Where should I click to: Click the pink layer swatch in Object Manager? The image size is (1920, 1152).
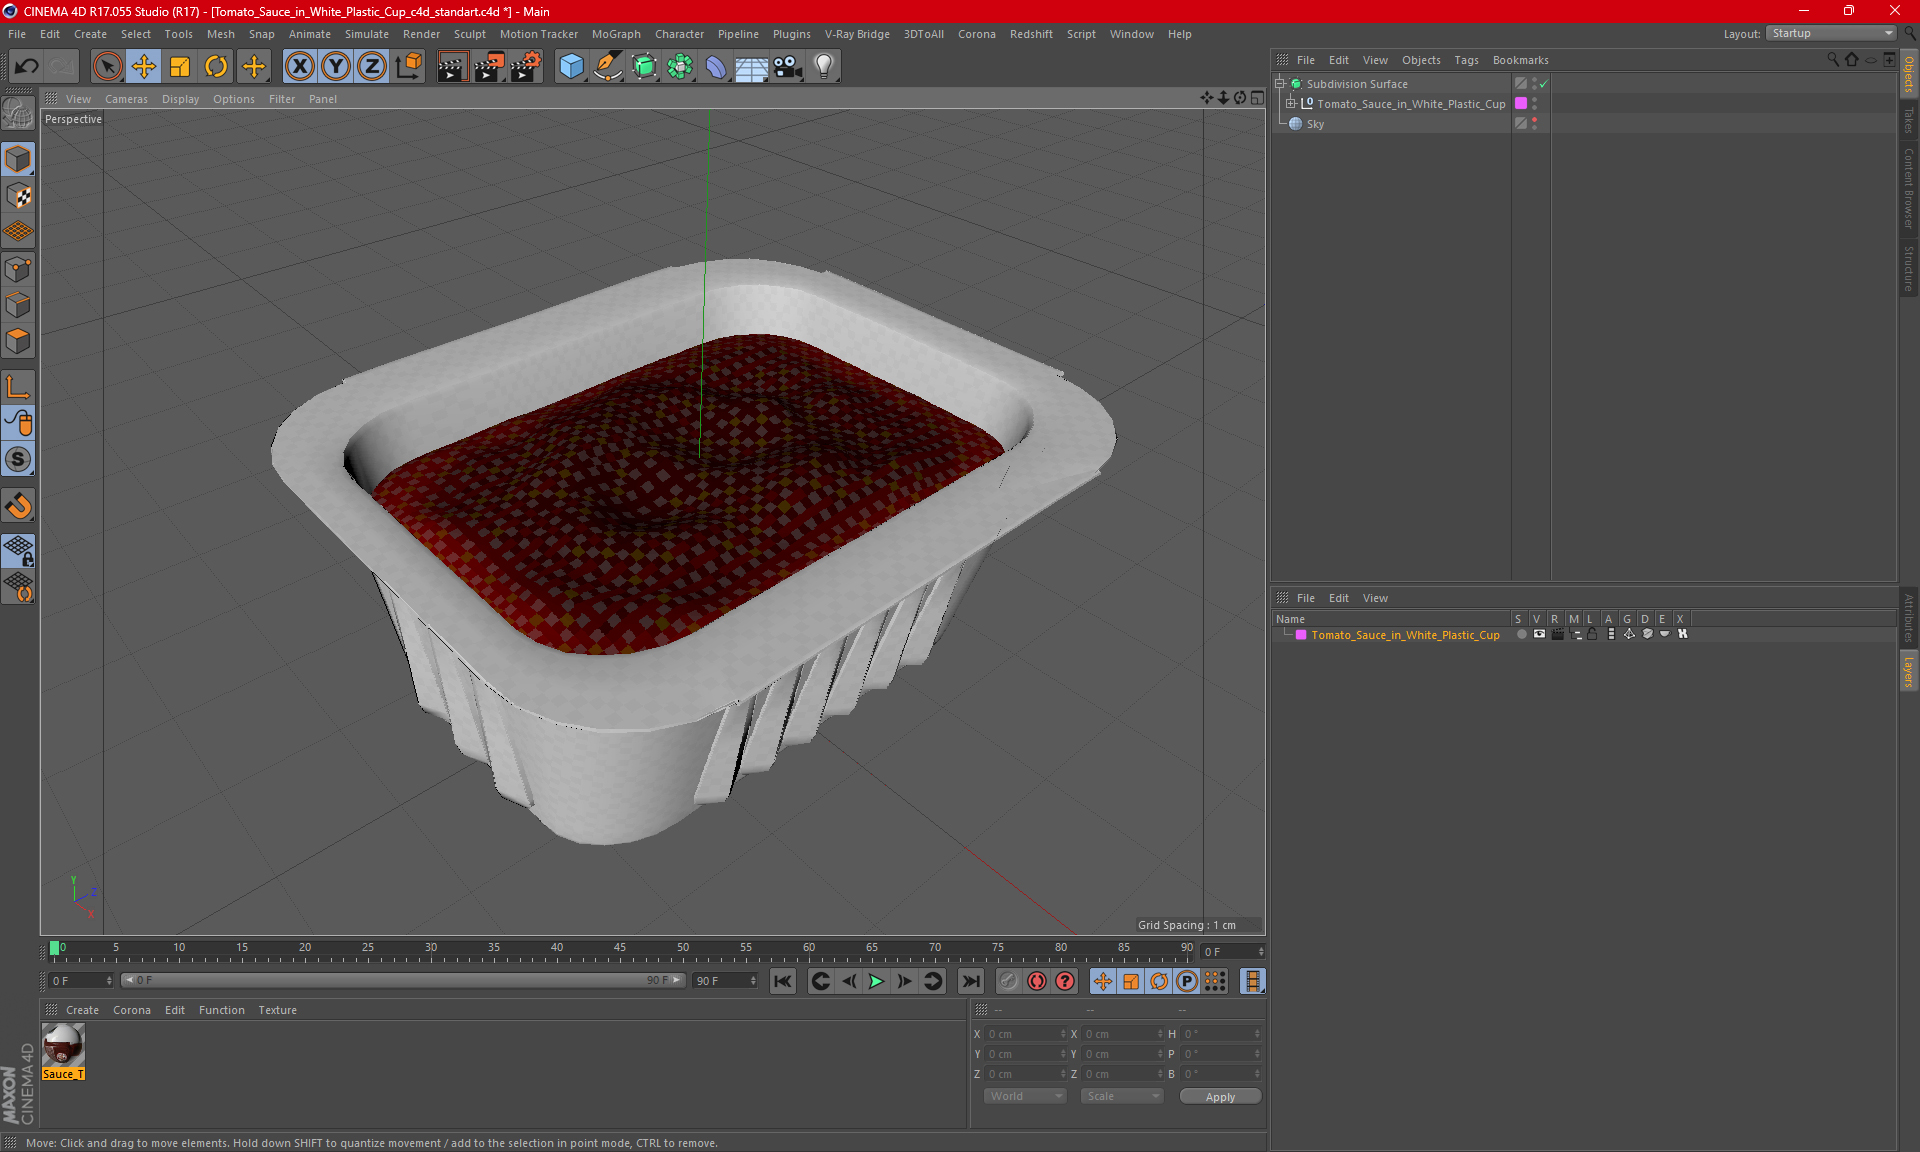1521,103
